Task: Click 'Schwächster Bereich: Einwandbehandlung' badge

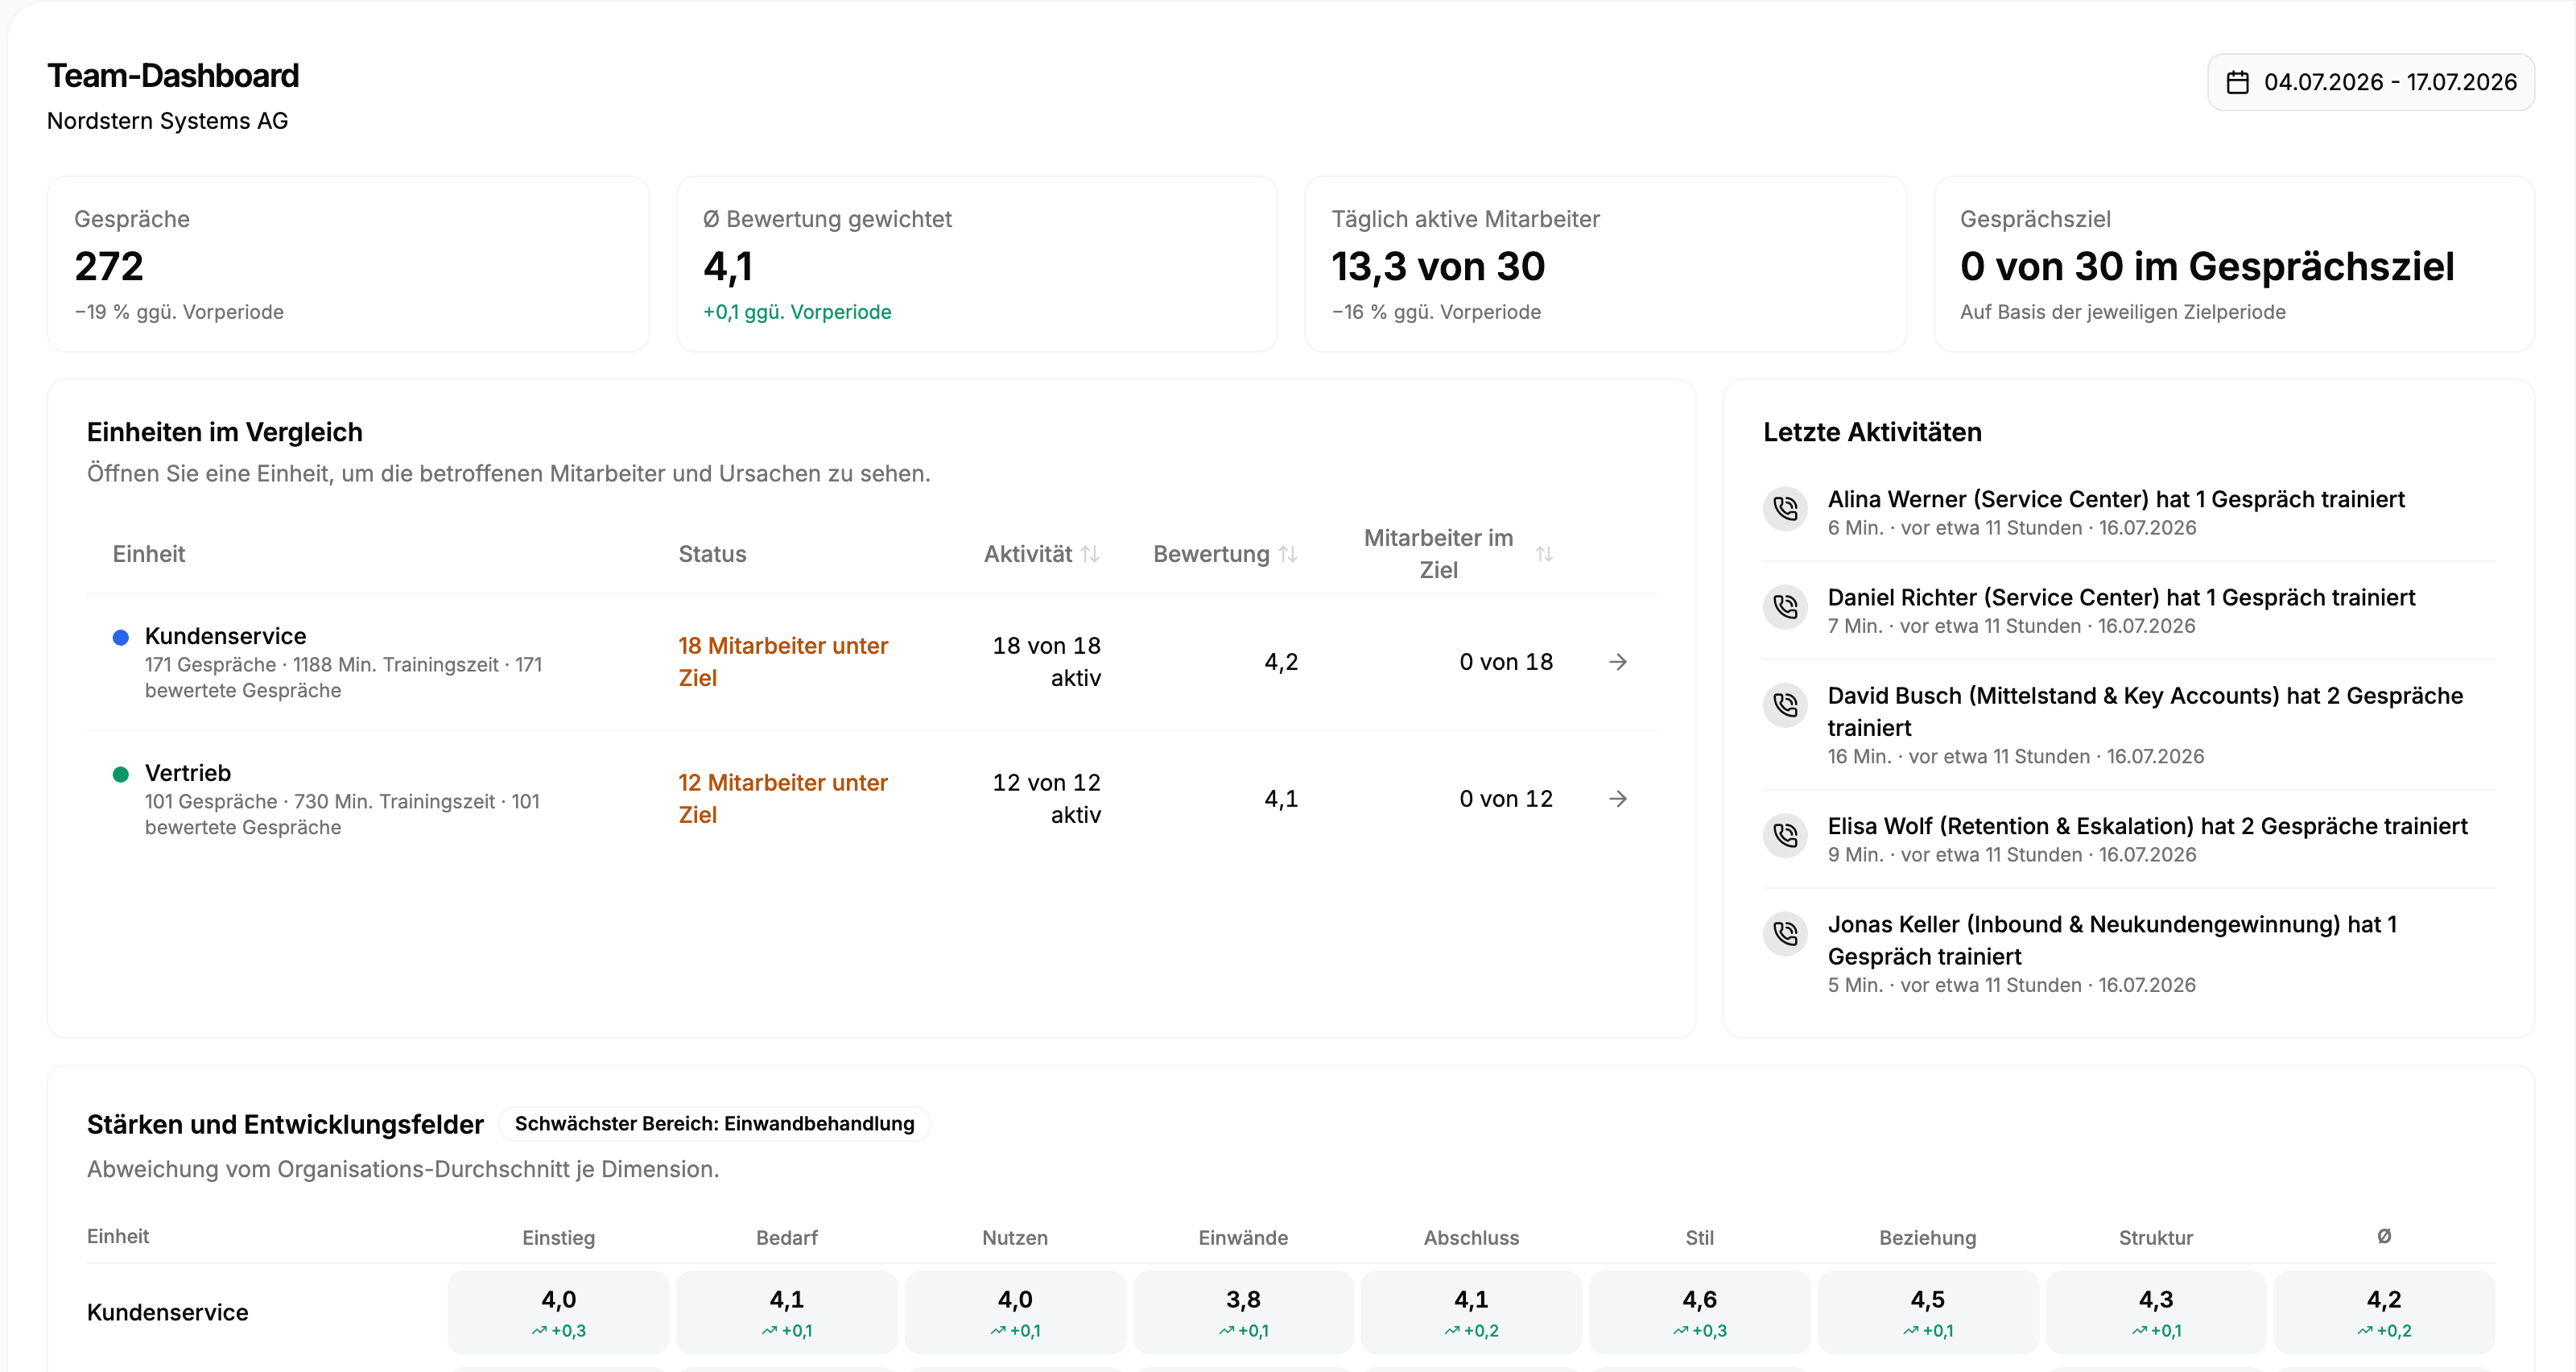Action: [714, 1124]
